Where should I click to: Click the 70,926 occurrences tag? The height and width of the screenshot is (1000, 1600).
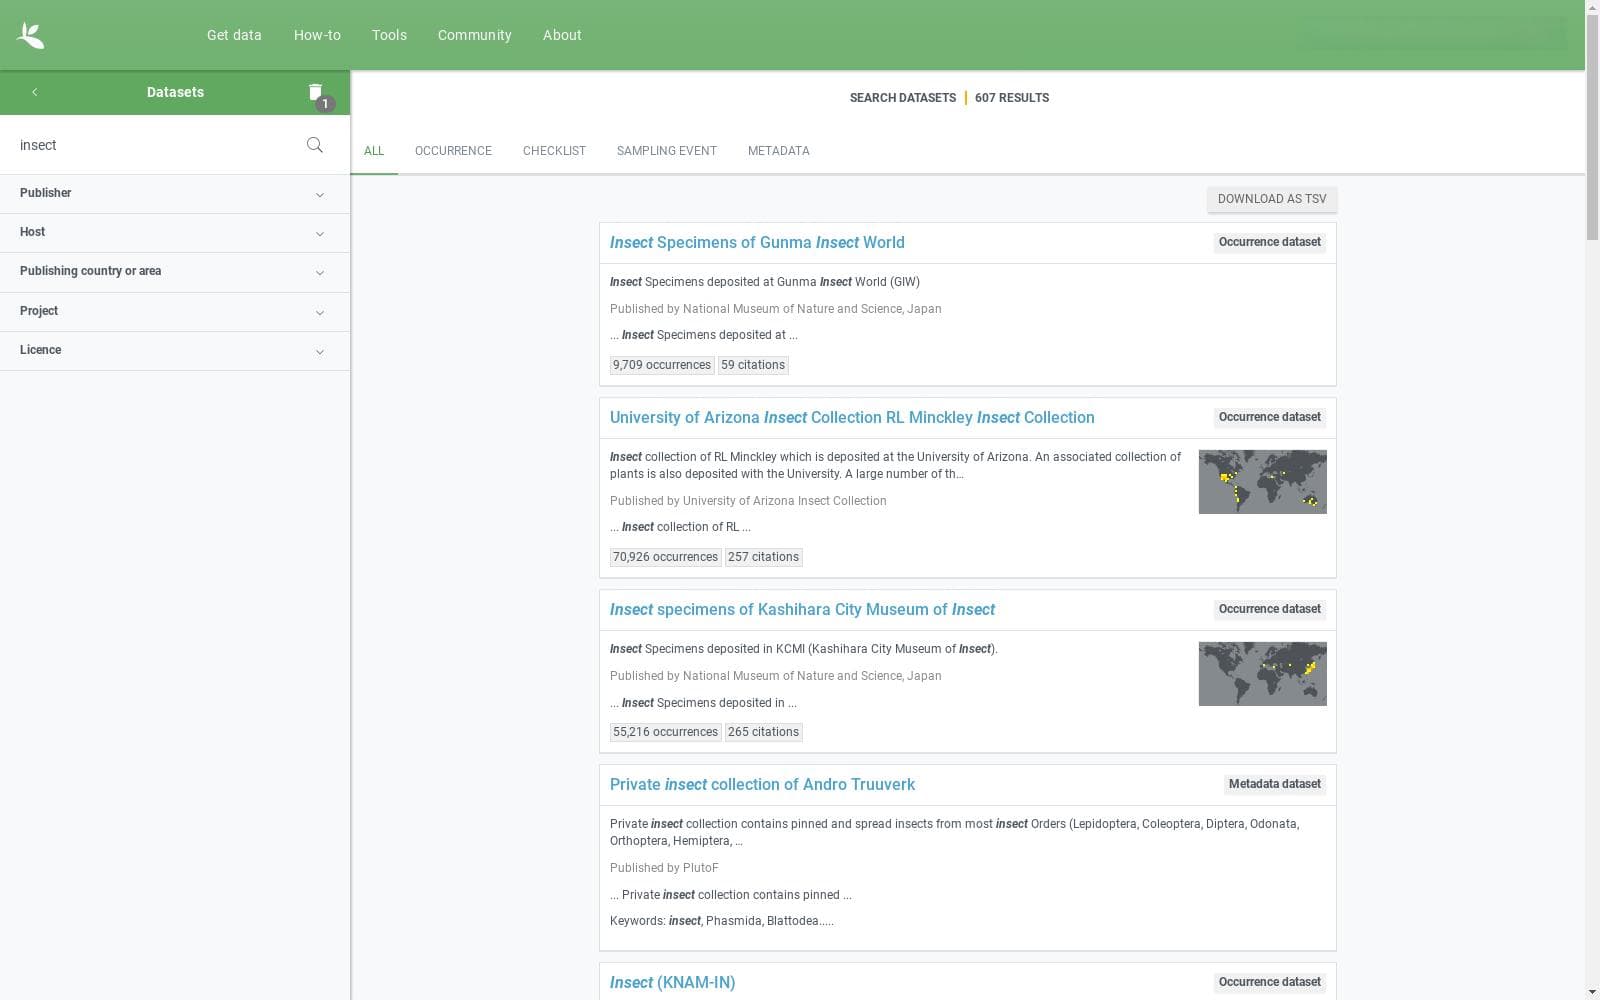pyautogui.click(x=665, y=557)
